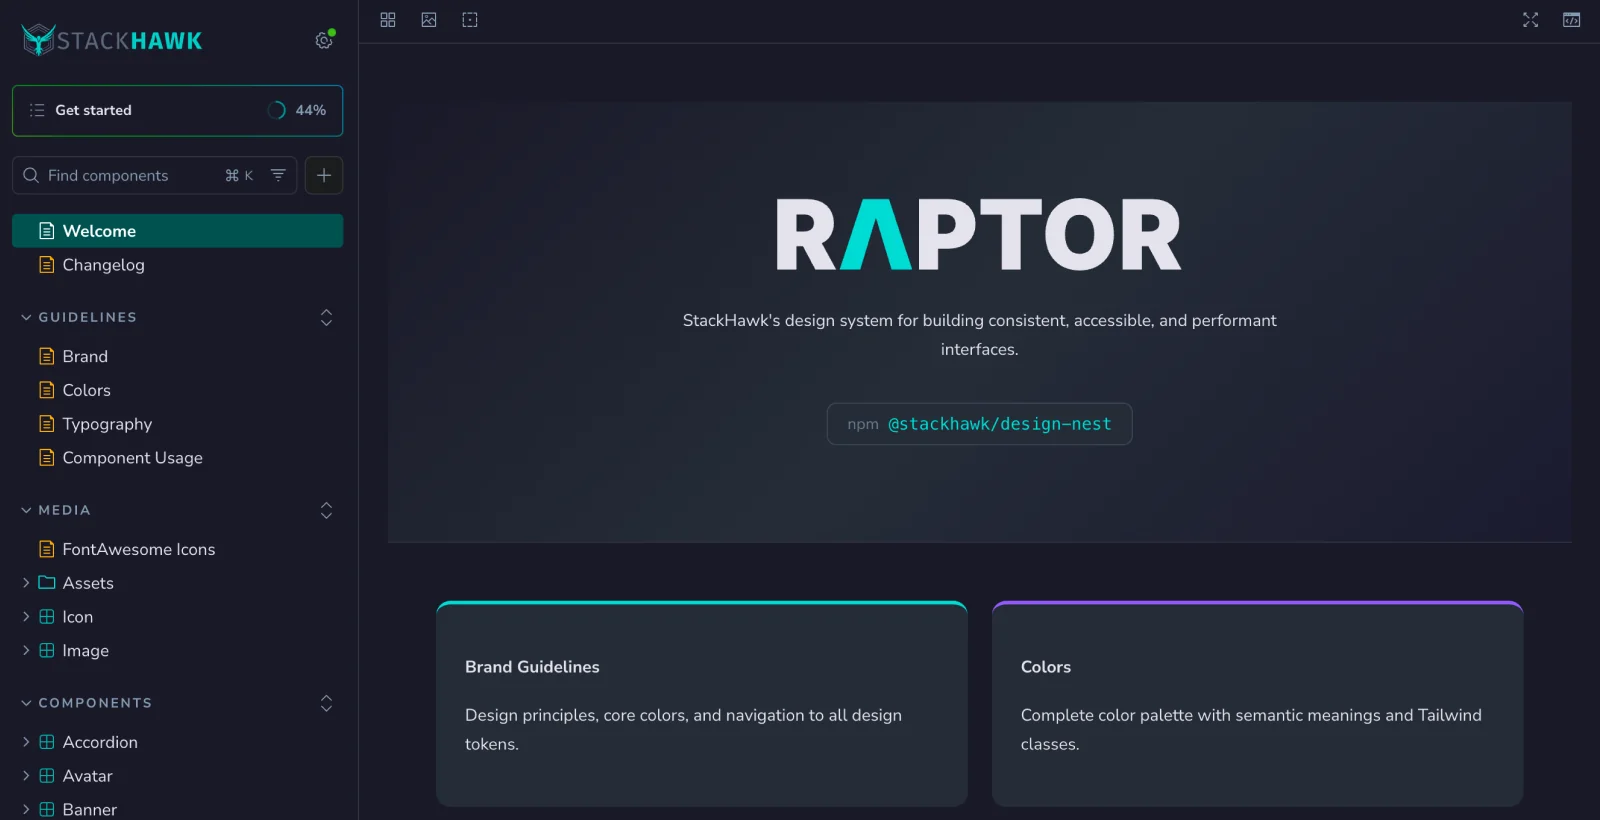The height and width of the screenshot is (820, 1600).
Task: Click the GUIDELINES section label
Action: (x=88, y=317)
